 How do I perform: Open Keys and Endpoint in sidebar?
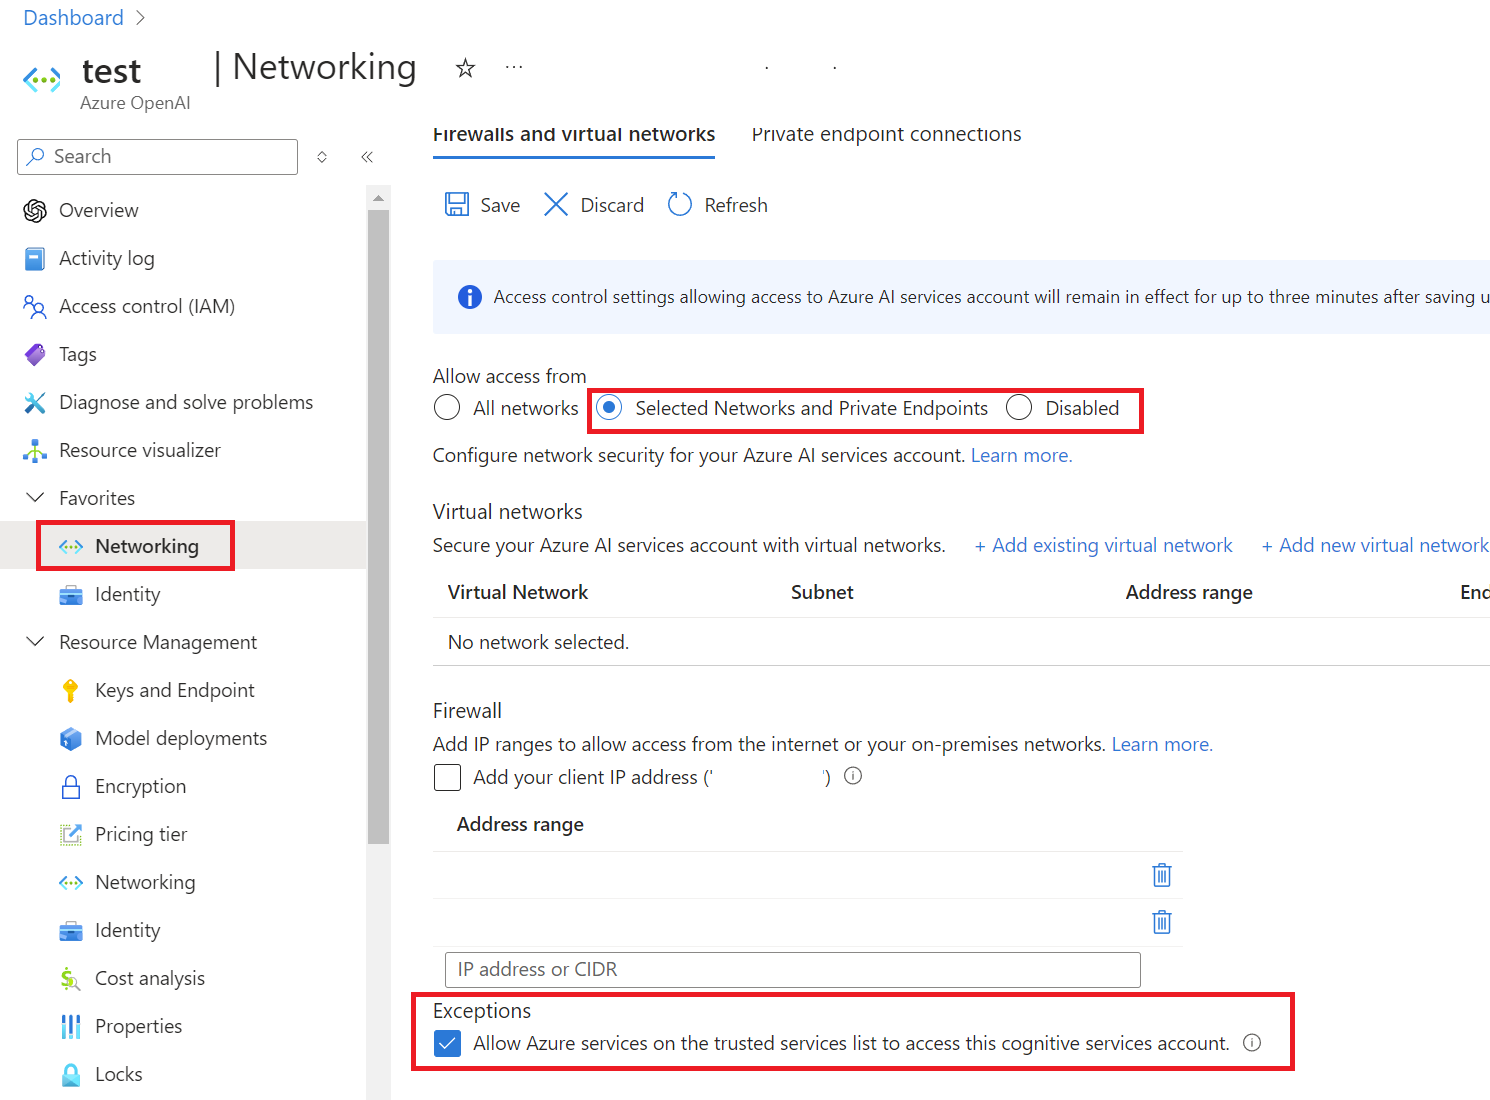point(175,690)
